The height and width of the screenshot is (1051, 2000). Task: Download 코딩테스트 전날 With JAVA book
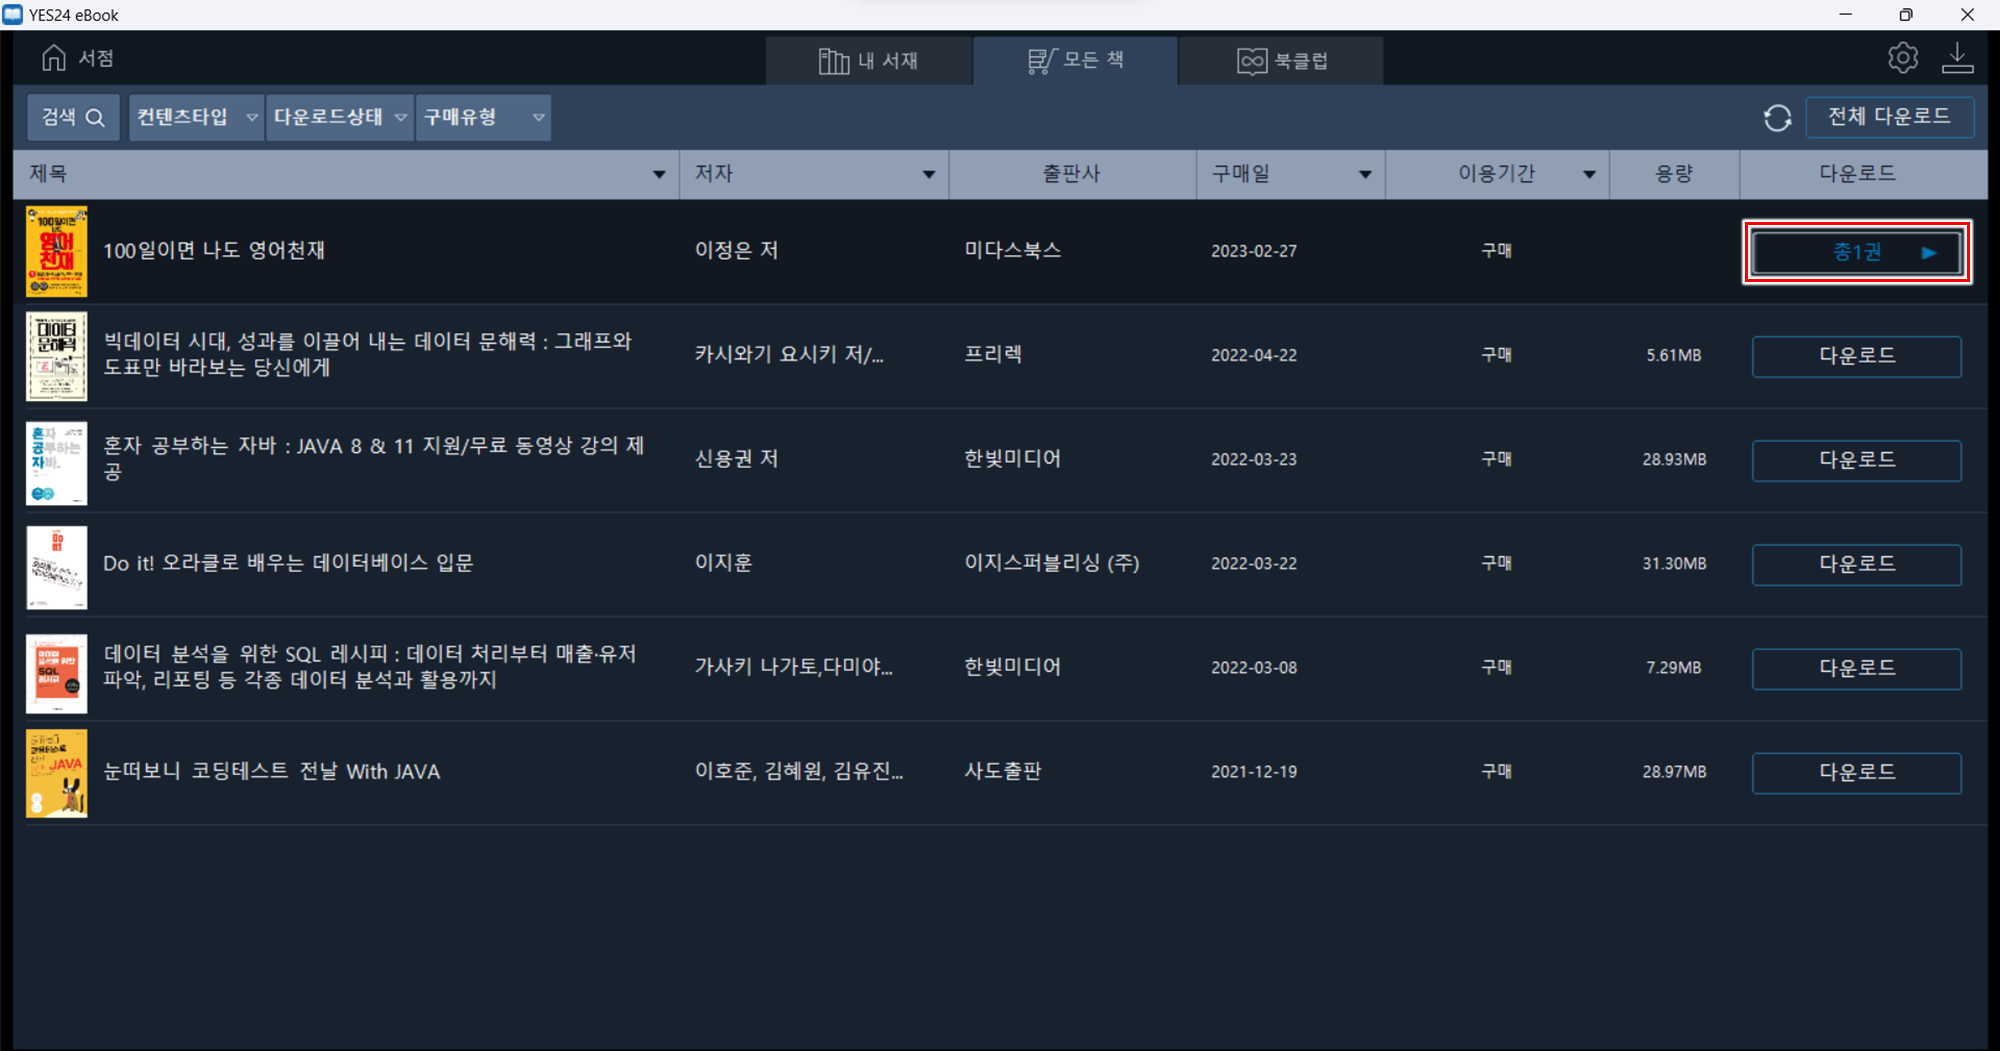[x=1857, y=772]
